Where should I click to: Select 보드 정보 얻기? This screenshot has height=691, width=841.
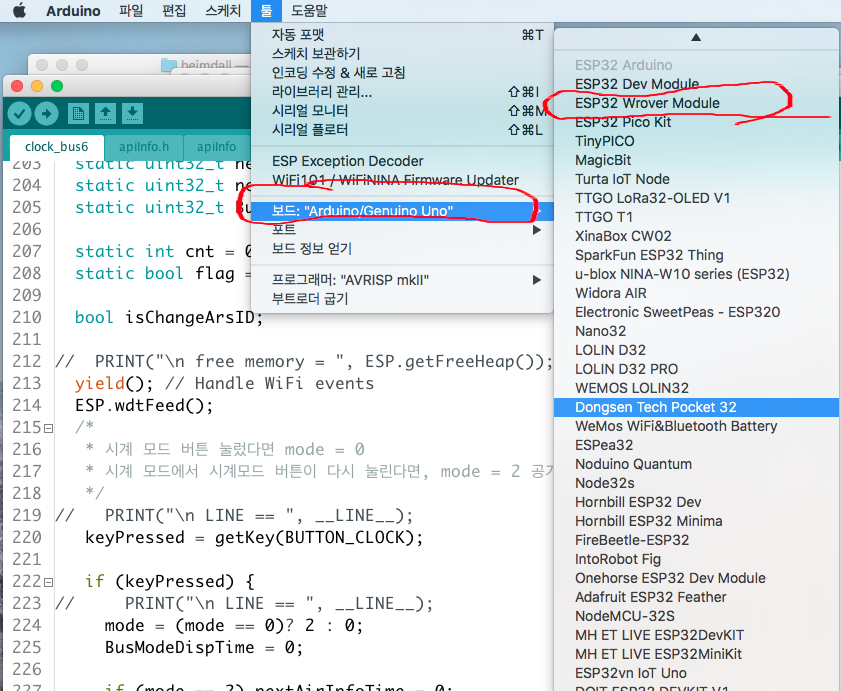click(402, 248)
